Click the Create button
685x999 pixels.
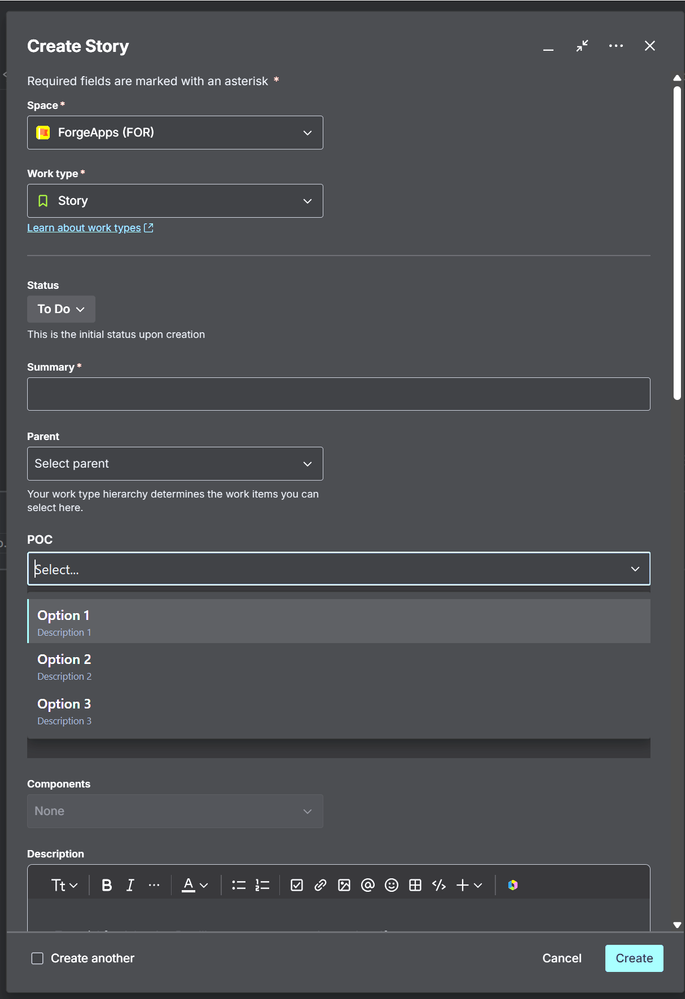pyautogui.click(x=634, y=958)
